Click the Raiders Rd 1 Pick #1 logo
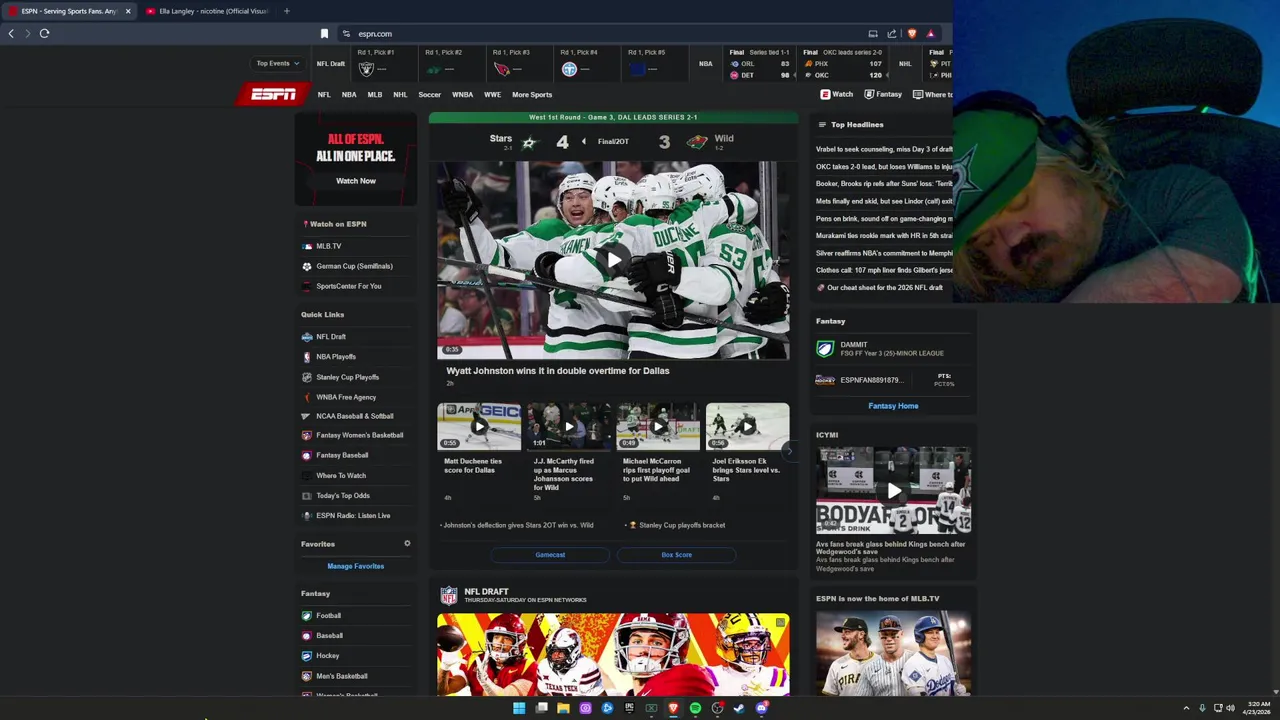 [366, 69]
